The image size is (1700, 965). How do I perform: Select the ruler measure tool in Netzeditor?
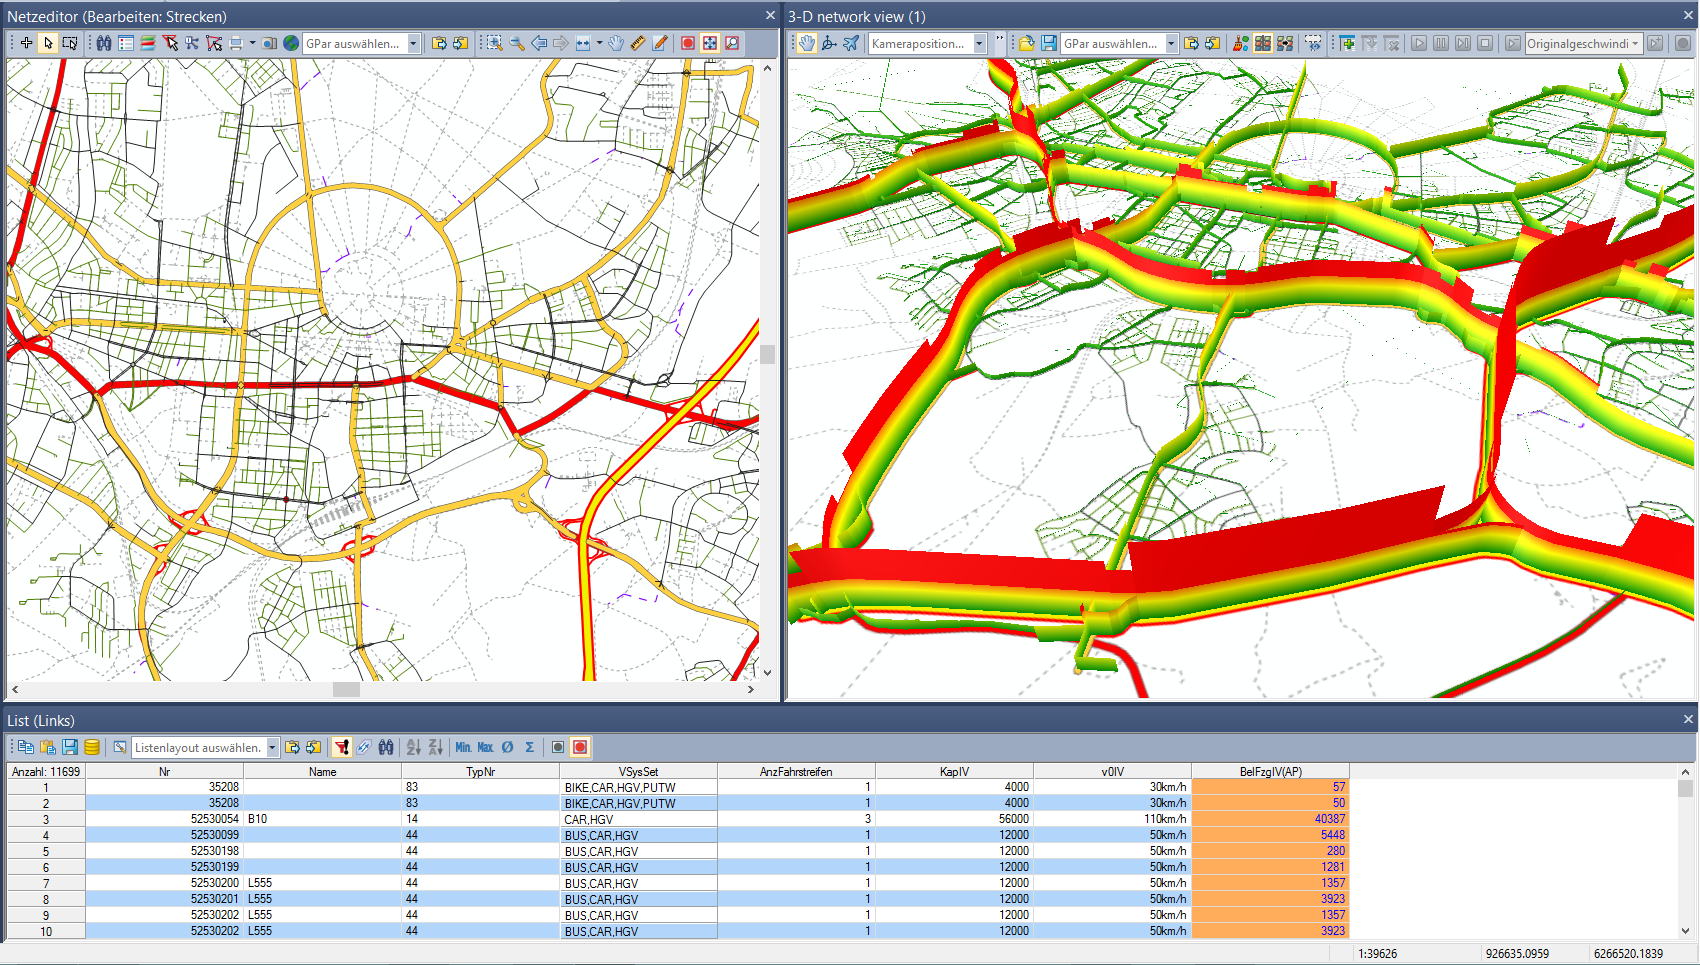[x=638, y=43]
